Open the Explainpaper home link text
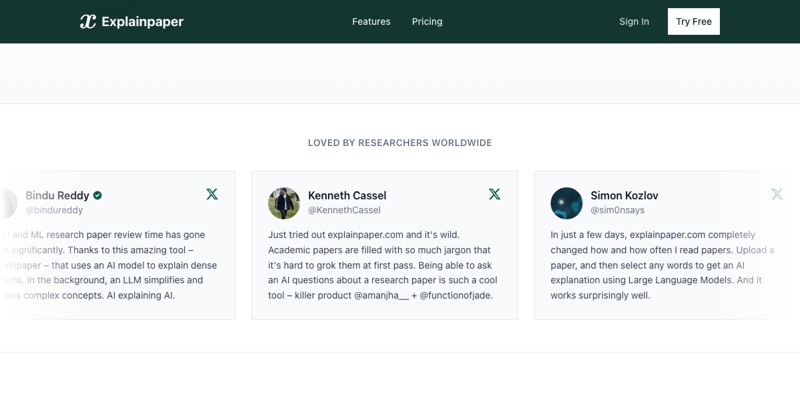The height and width of the screenshot is (420, 800). (x=142, y=21)
